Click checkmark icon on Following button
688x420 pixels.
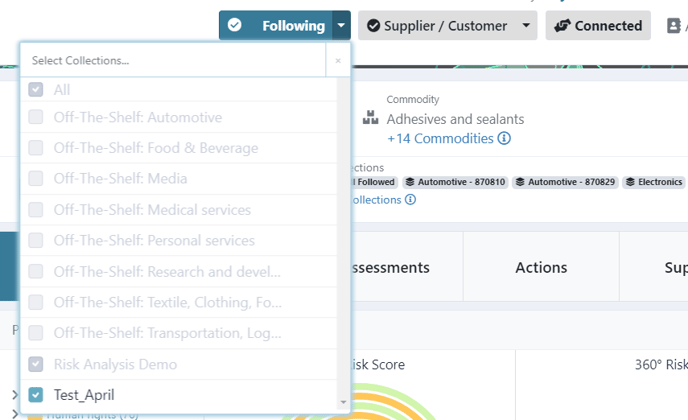coord(234,25)
